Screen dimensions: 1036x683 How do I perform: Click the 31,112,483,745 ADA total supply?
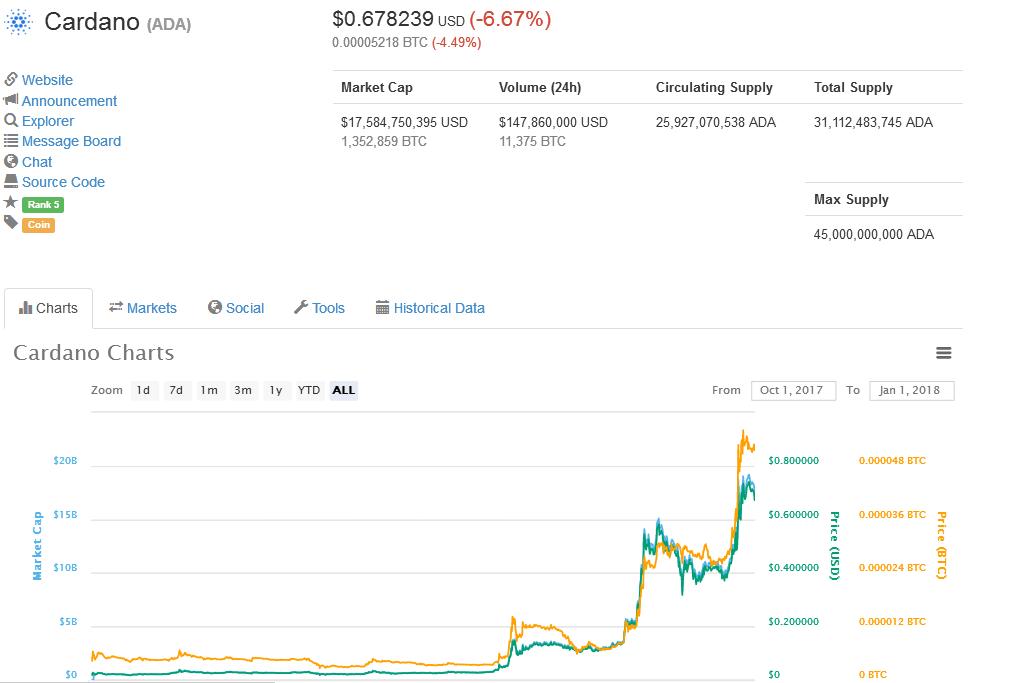873,123
